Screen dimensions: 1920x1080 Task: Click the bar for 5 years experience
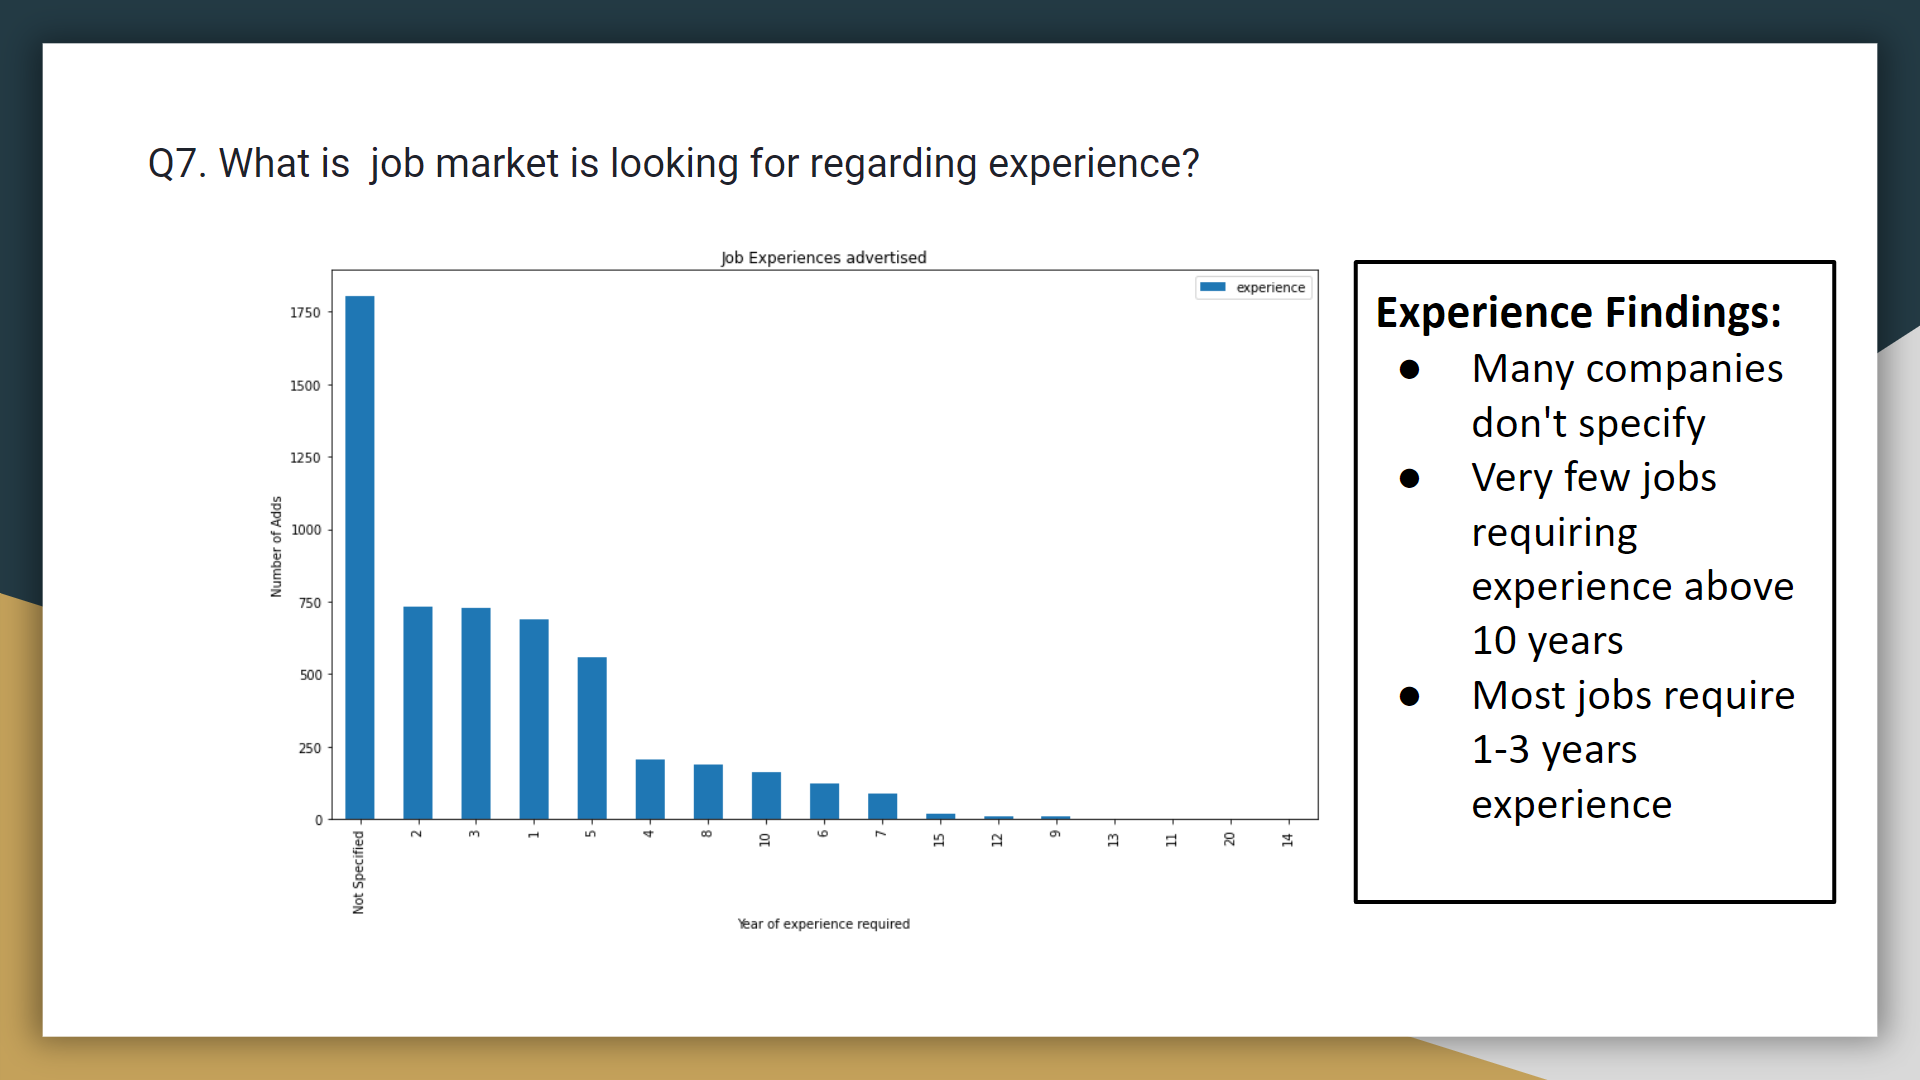[x=592, y=738]
